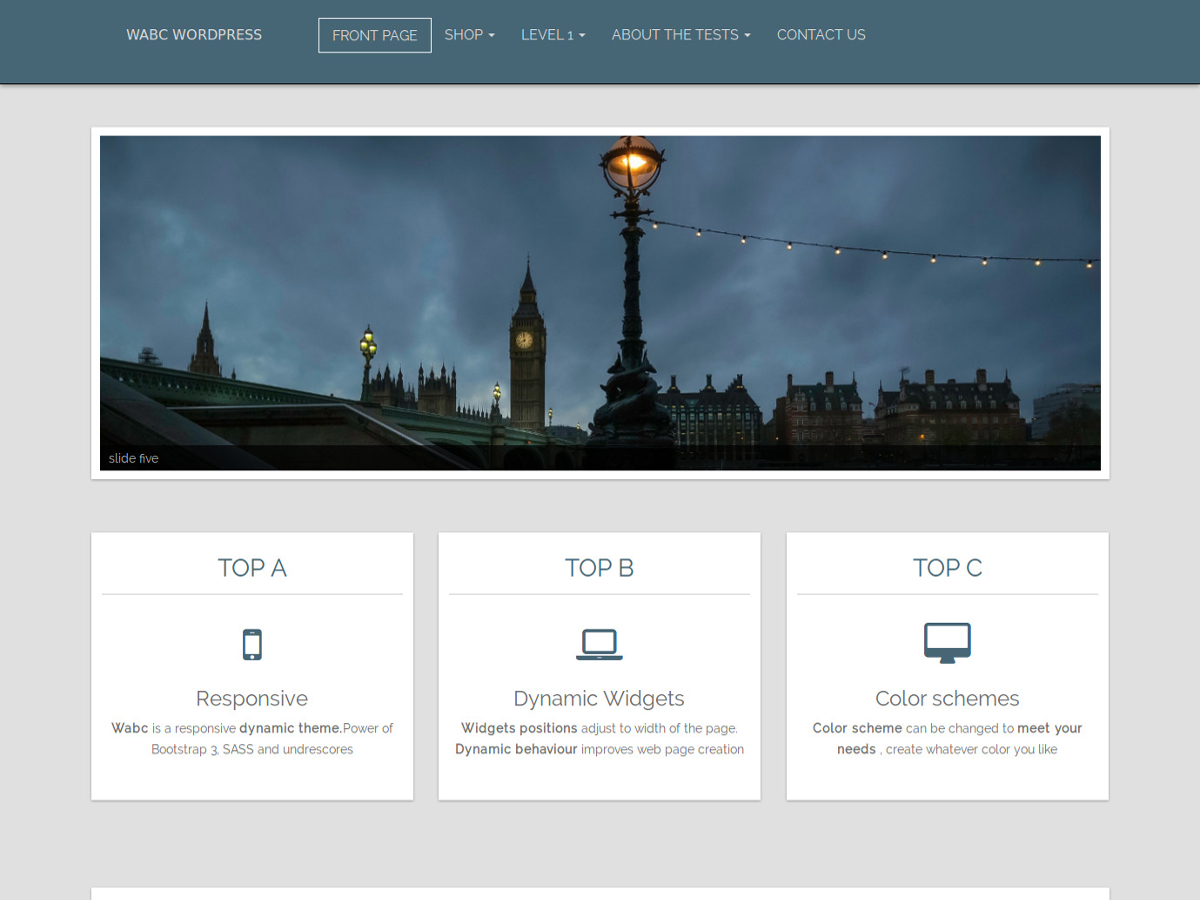
Task: Open the CONTACT US menu item
Action: click(821, 34)
